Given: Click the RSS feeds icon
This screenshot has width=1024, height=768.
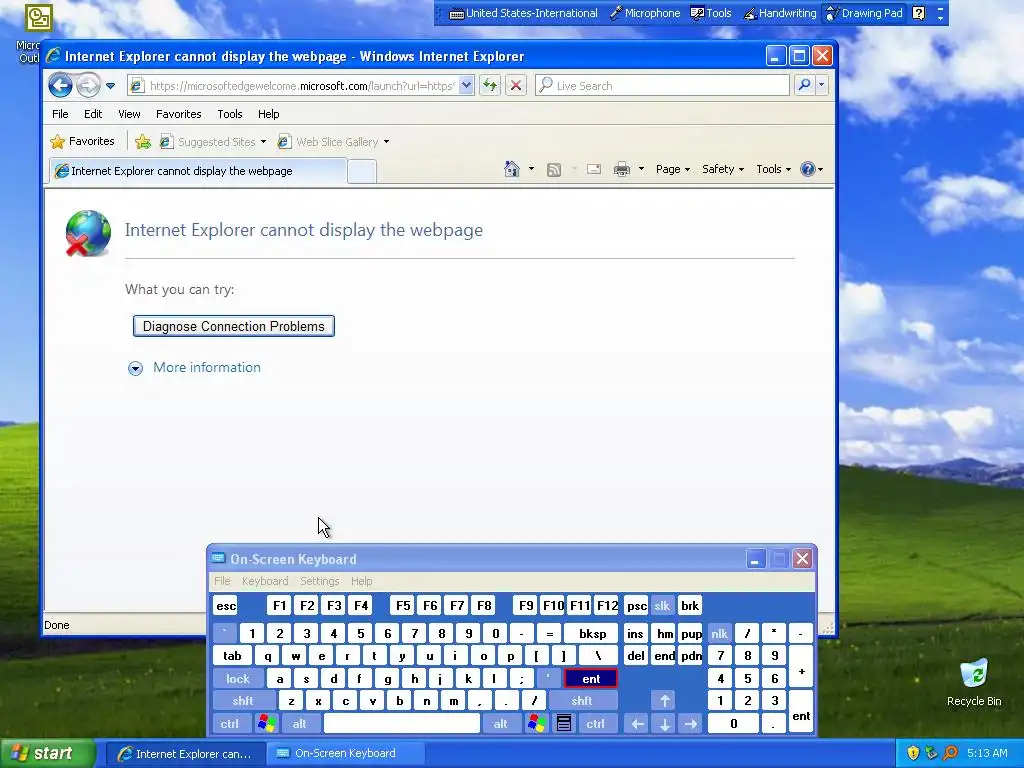Looking at the screenshot, I should pyautogui.click(x=554, y=170).
